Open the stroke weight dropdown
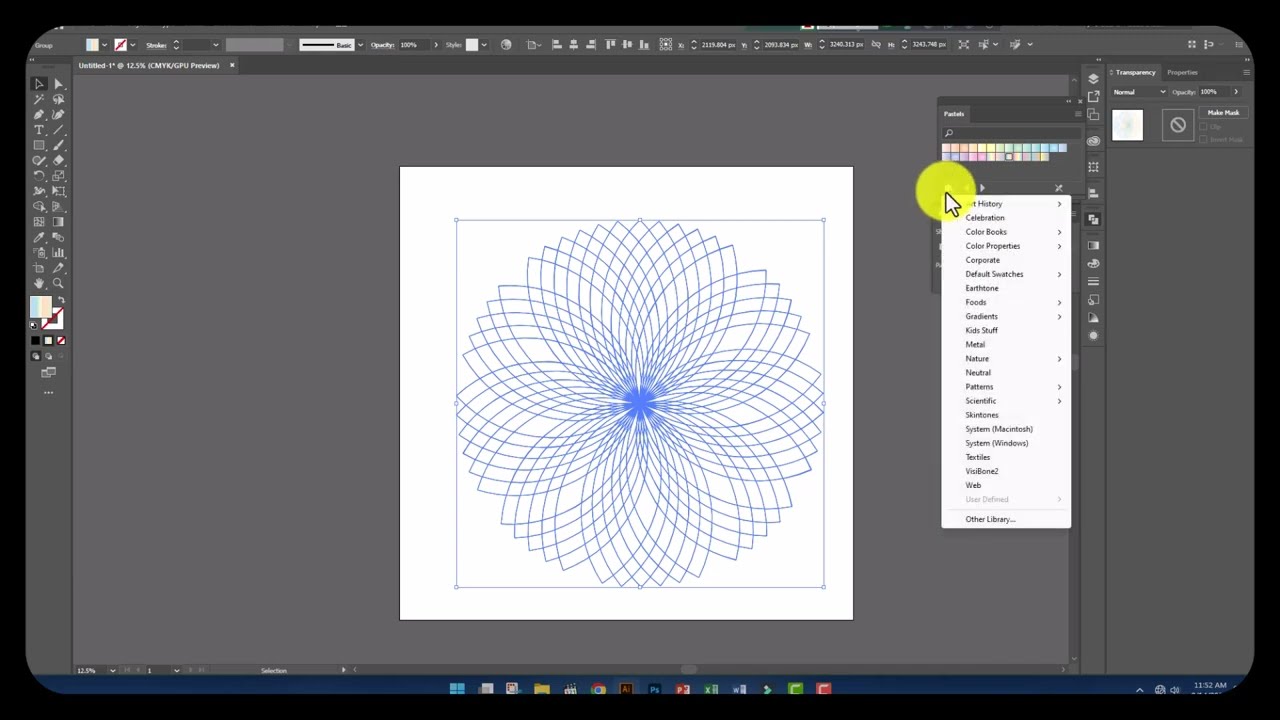Image resolution: width=1280 pixels, height=720 pixels. (x=215, y=45)
